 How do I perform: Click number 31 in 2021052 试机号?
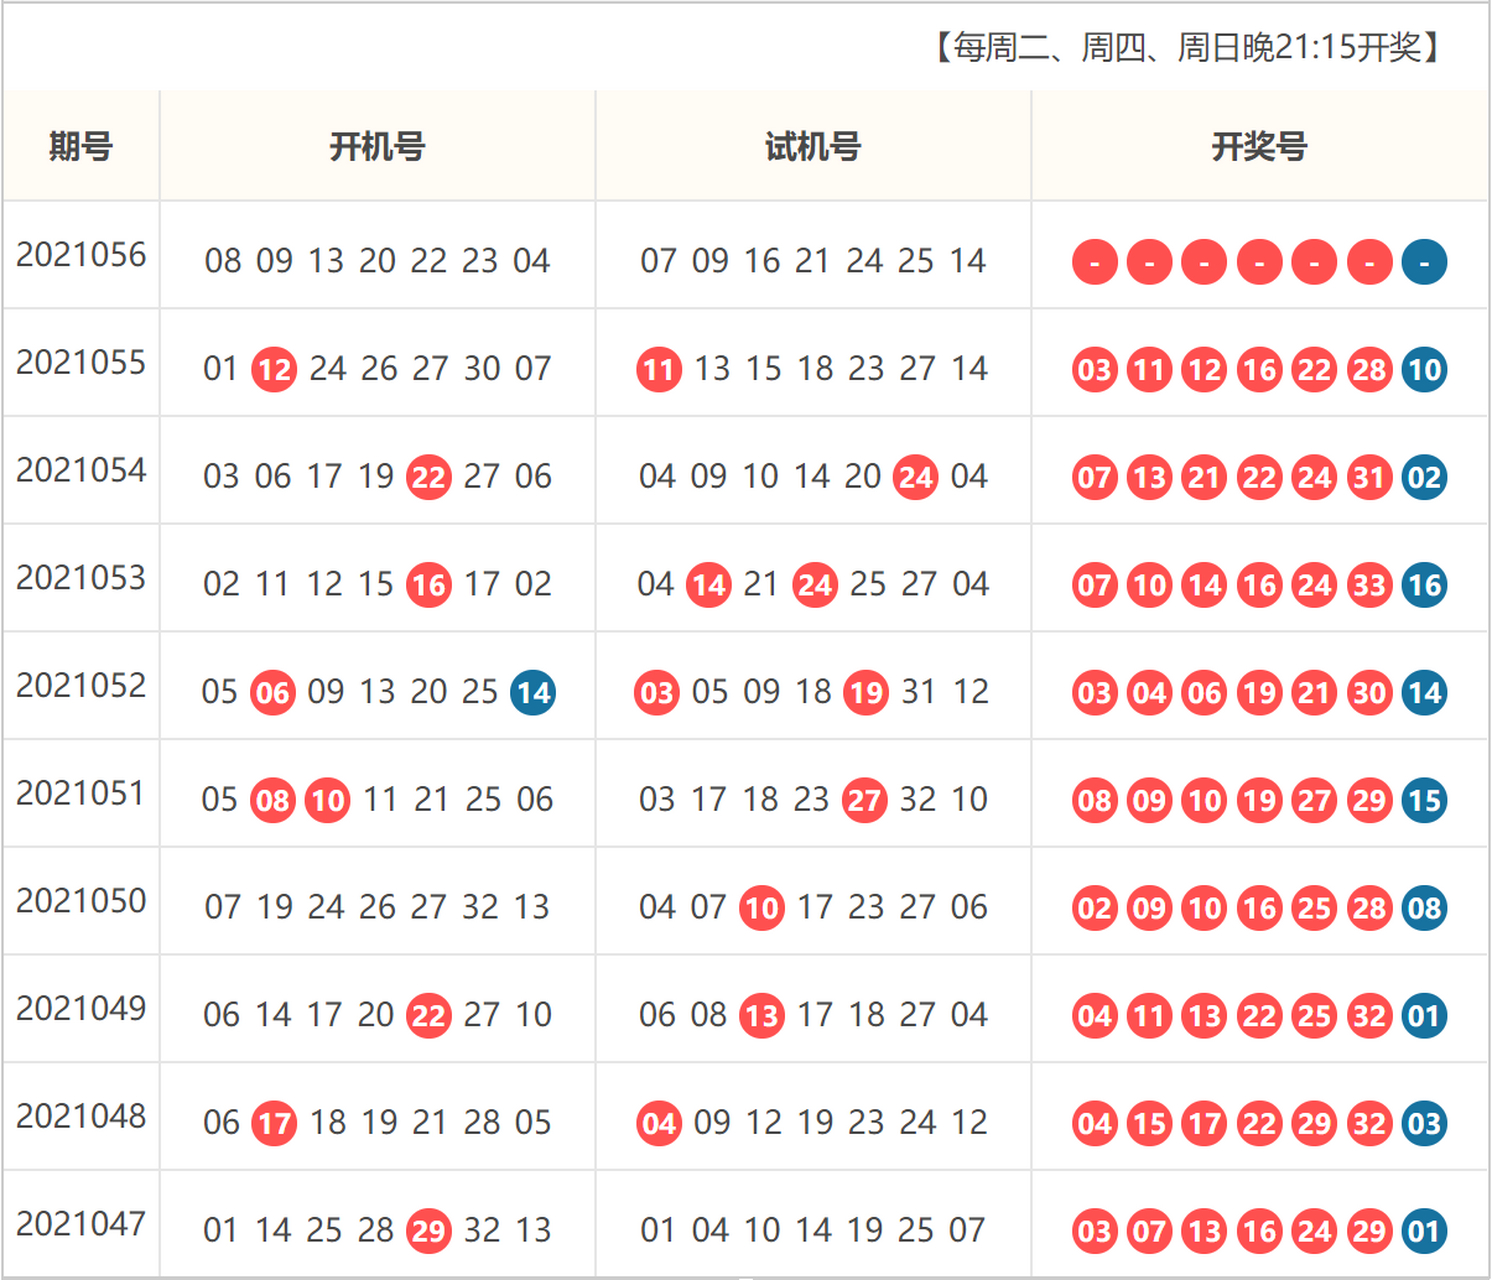(918, 692)
